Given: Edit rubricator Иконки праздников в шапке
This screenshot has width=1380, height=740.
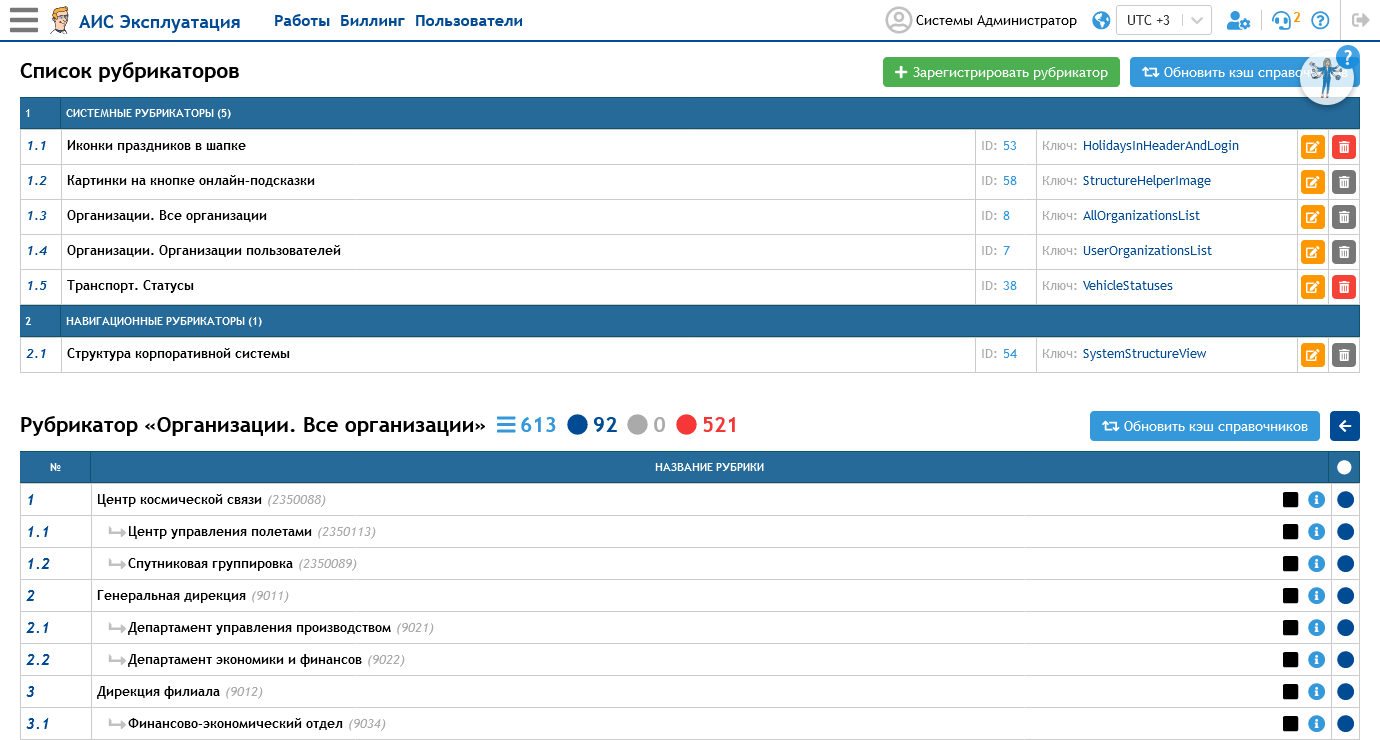Looking at the screenshot, I should click(1313, 147).
